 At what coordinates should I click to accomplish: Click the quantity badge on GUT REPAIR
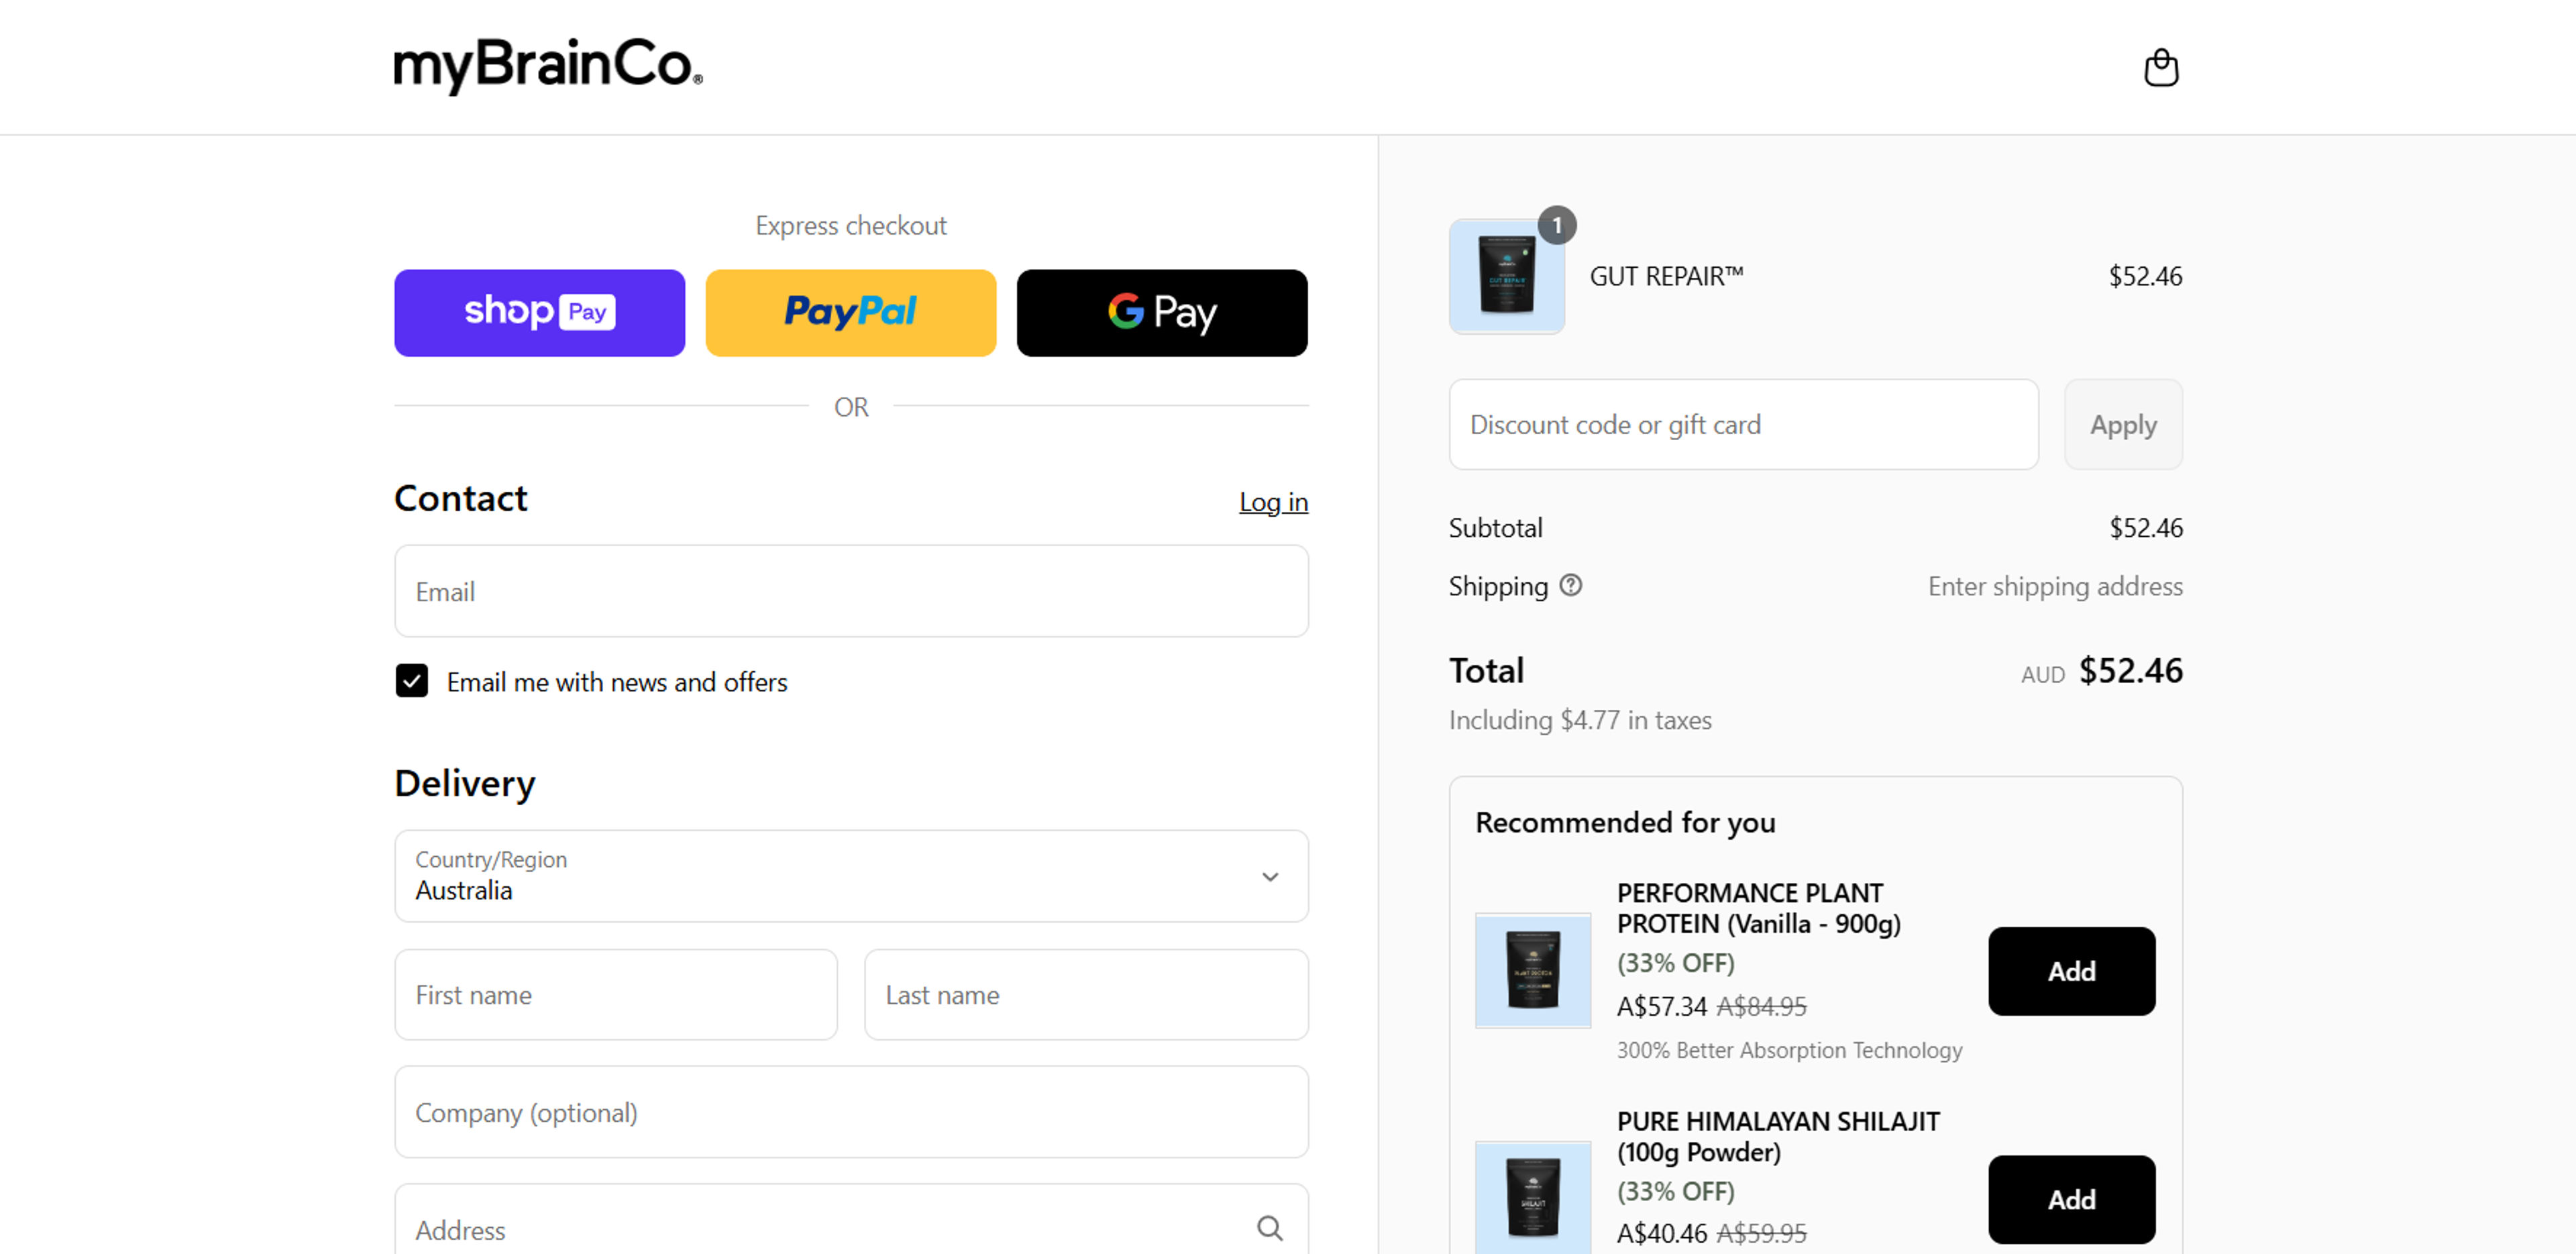(x=1556, y=226)
